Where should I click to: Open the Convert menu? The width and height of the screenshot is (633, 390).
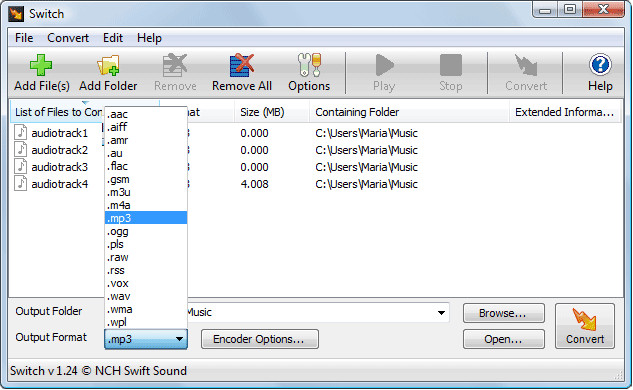point(68,38)
